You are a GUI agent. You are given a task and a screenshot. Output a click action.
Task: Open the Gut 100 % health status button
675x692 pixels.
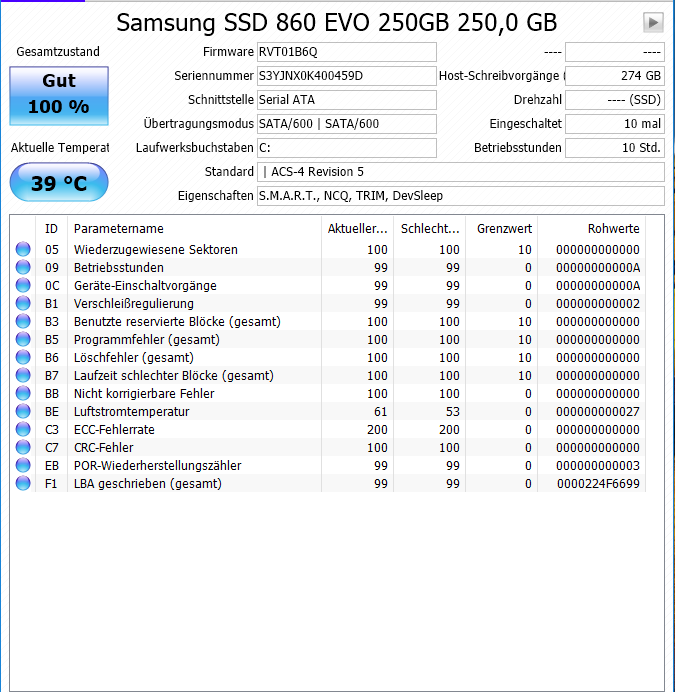59,96
